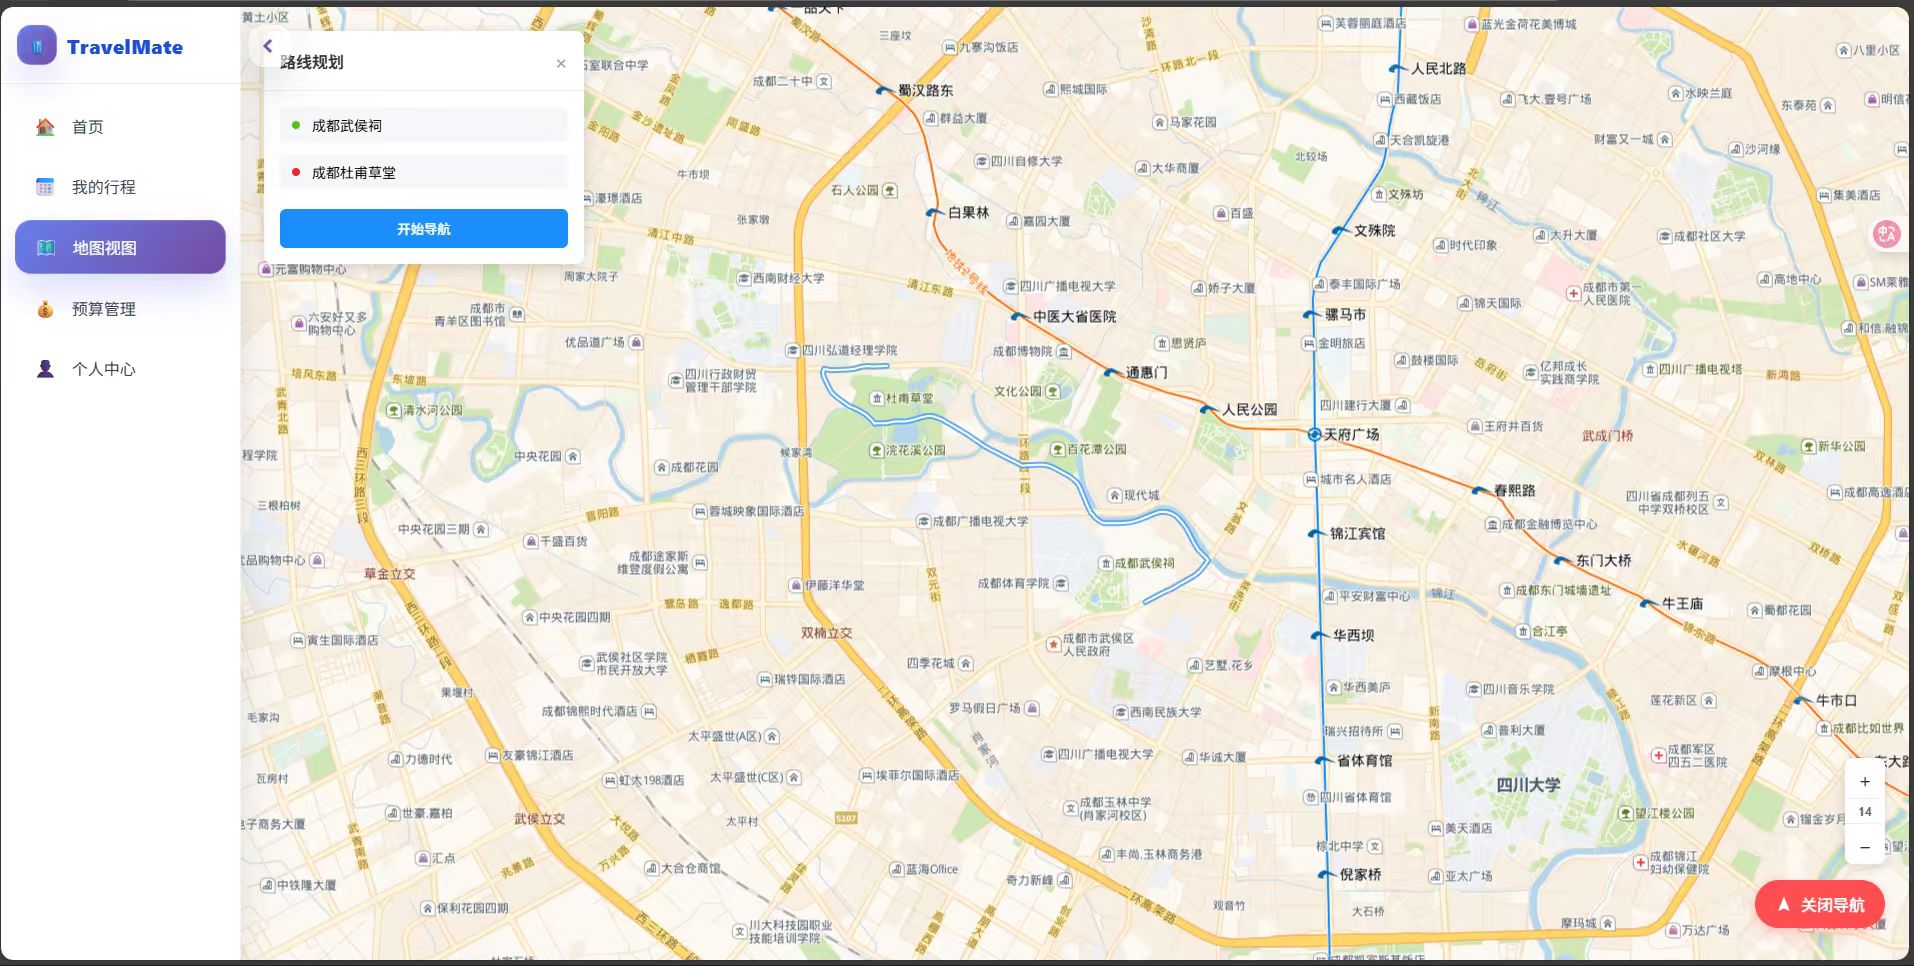
Task: Click the 文化公园 park marker
Action: click(1053, 391)
